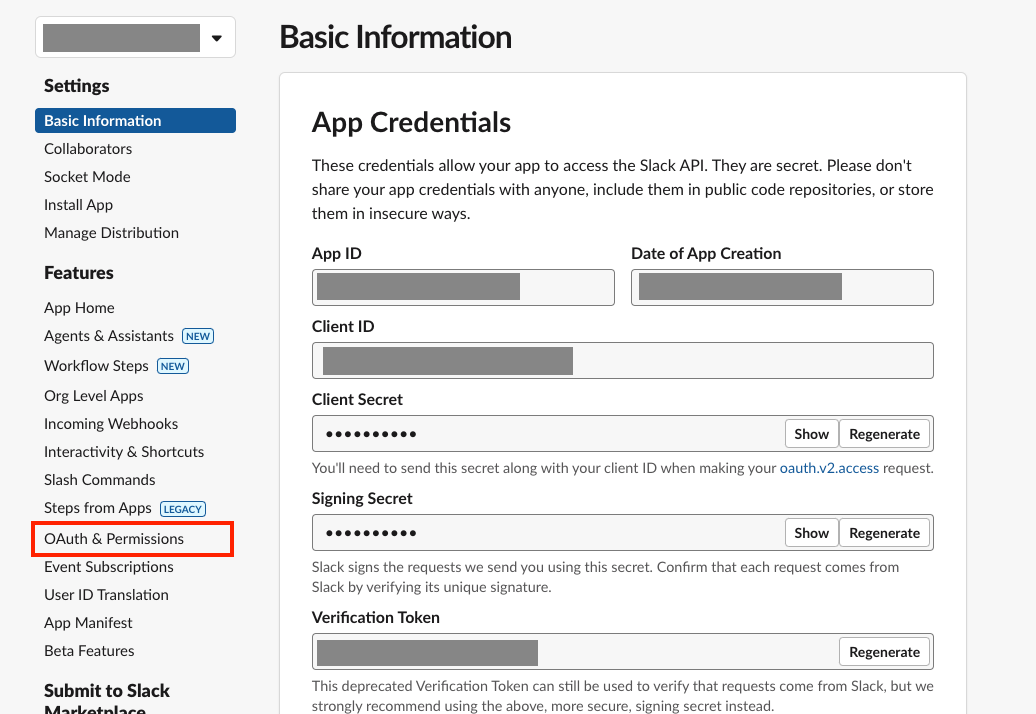Open Interactivity & Shortcuts page
This screenshot has width=1036, height=714.
(x=124, y=452)
